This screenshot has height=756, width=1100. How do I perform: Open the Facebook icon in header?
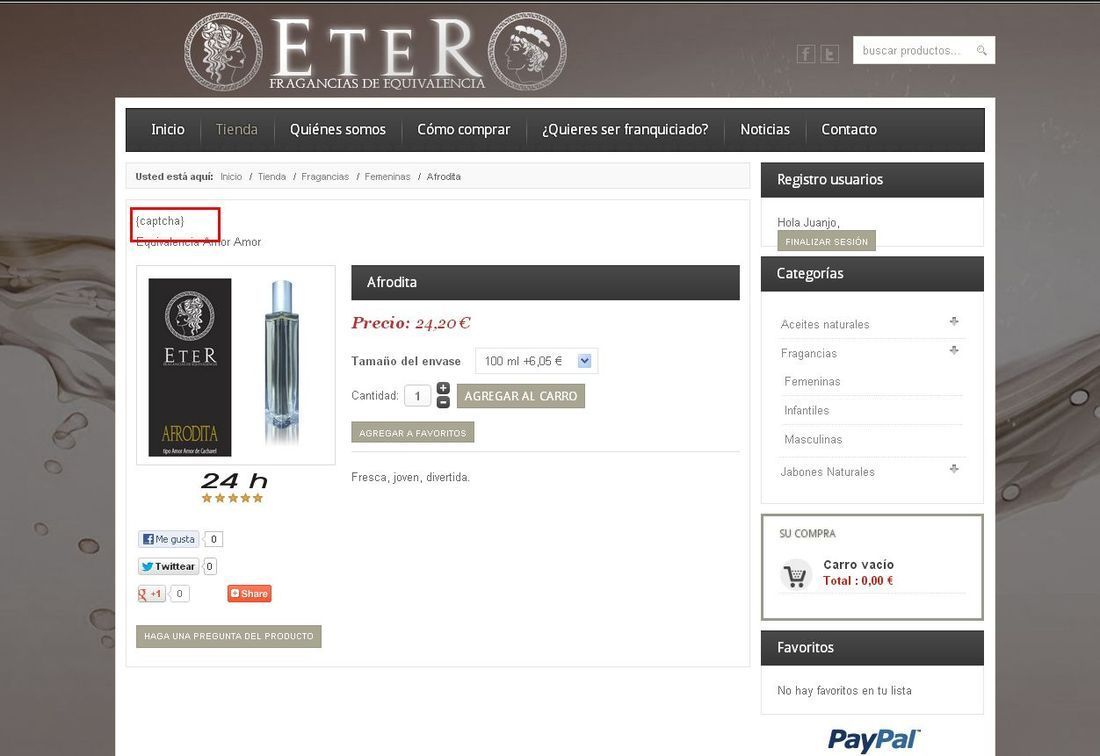point(805,53)
